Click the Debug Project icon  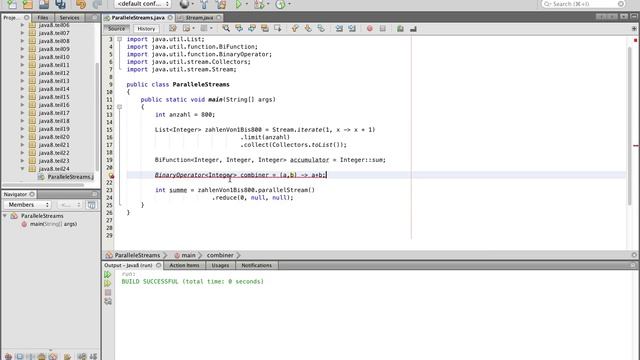(258, 4)
